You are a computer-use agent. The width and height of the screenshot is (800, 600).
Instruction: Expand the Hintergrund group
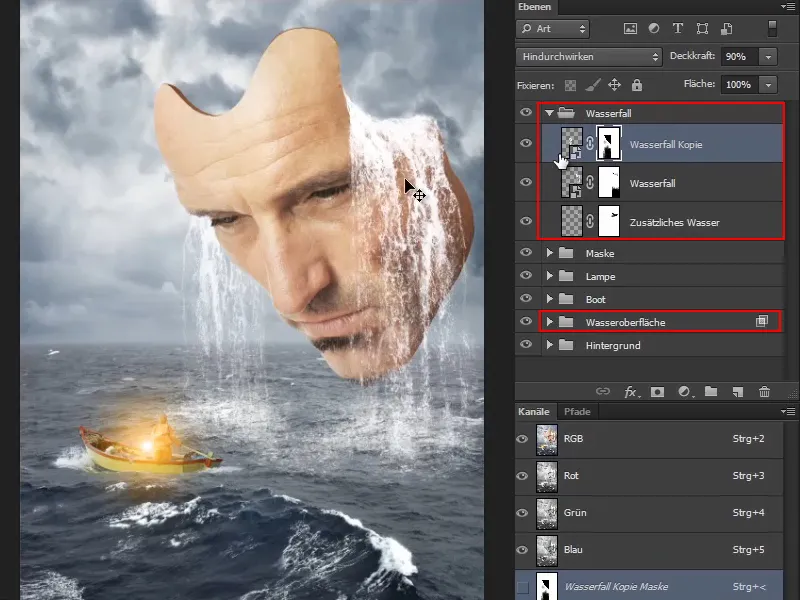(549, 344)
